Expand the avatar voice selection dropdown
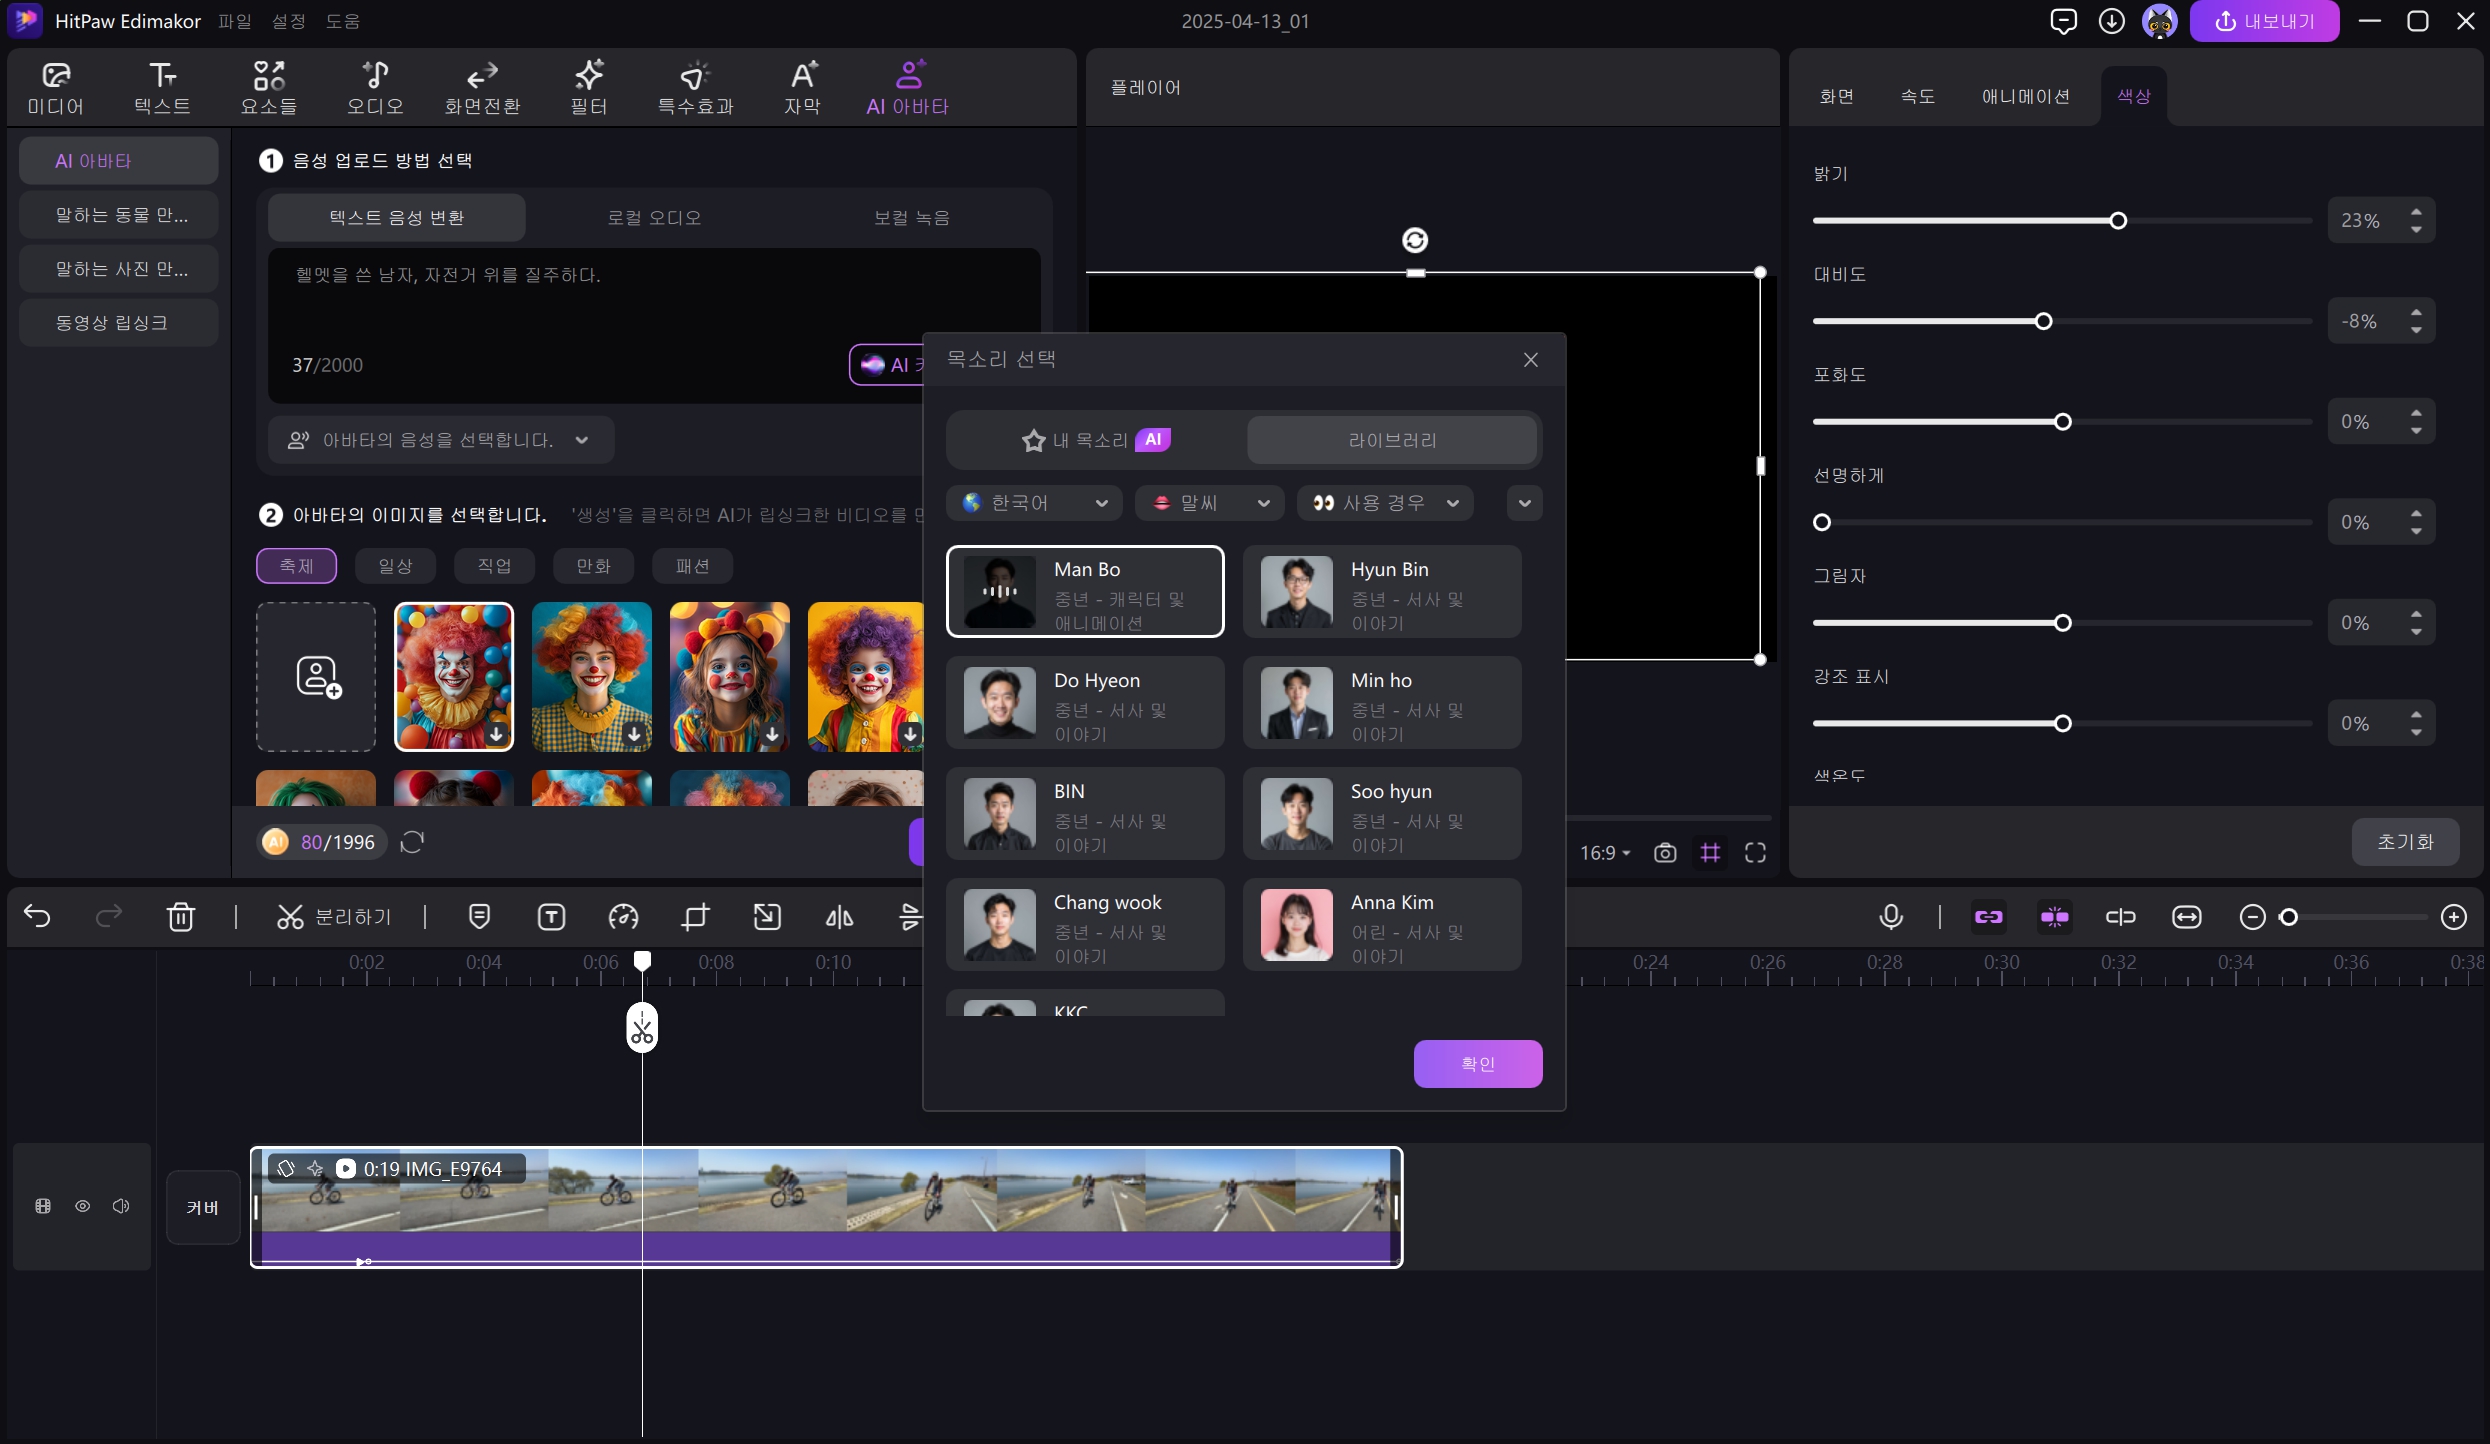 [x=440, y=440]
